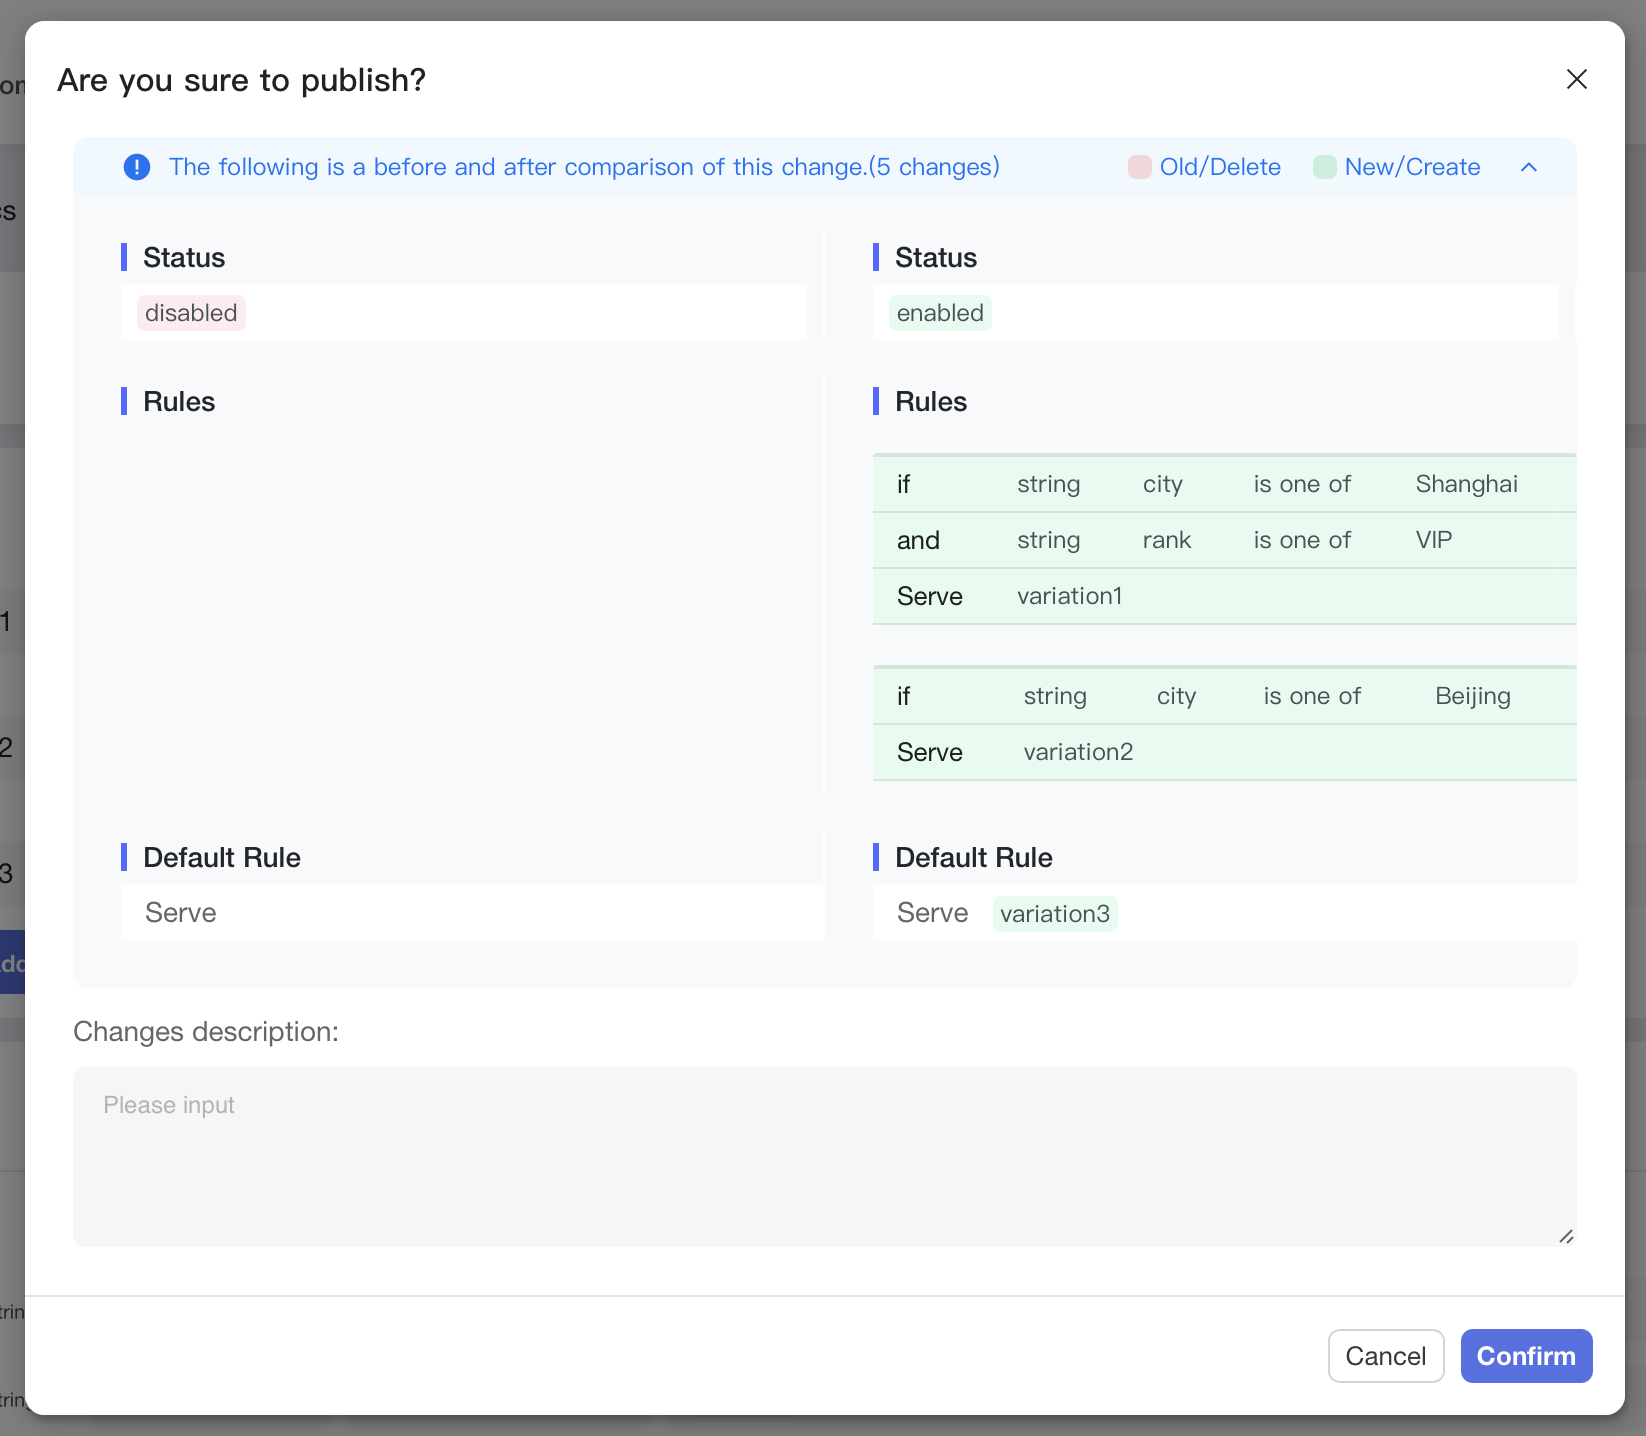Click the comparison summary text showing 5 changes
1646x1436 pixels.
click(x=584, y=167)
